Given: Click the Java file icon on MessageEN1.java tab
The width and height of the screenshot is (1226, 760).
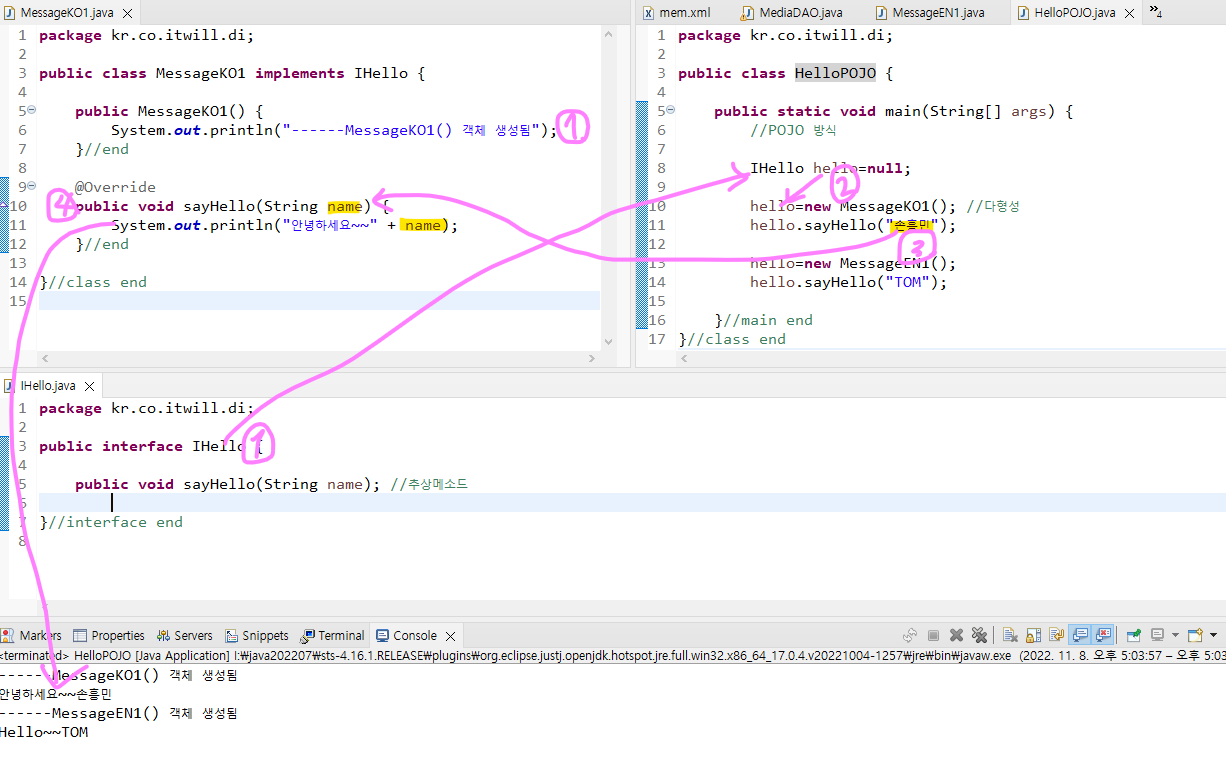Looking at the screenshot, I should coord(881,12).
